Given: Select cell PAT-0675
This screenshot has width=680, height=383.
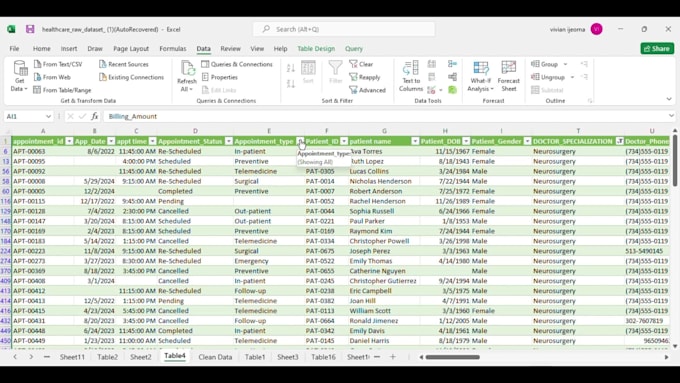Looking at the screenshot, I should click(326, 251).
